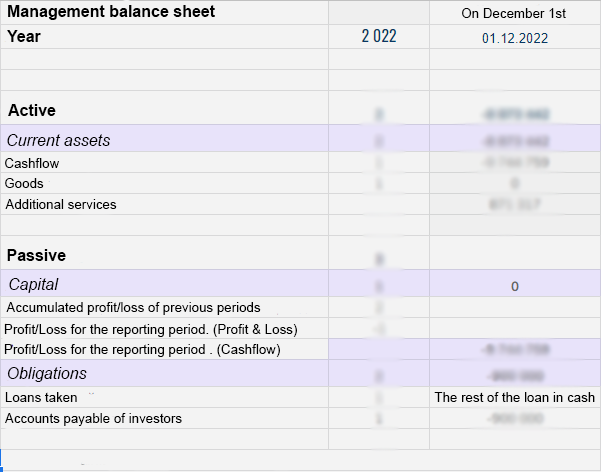Viewport: 601px width, 472px height.
Task: Click the Capital row label cell
Action: 33,285
